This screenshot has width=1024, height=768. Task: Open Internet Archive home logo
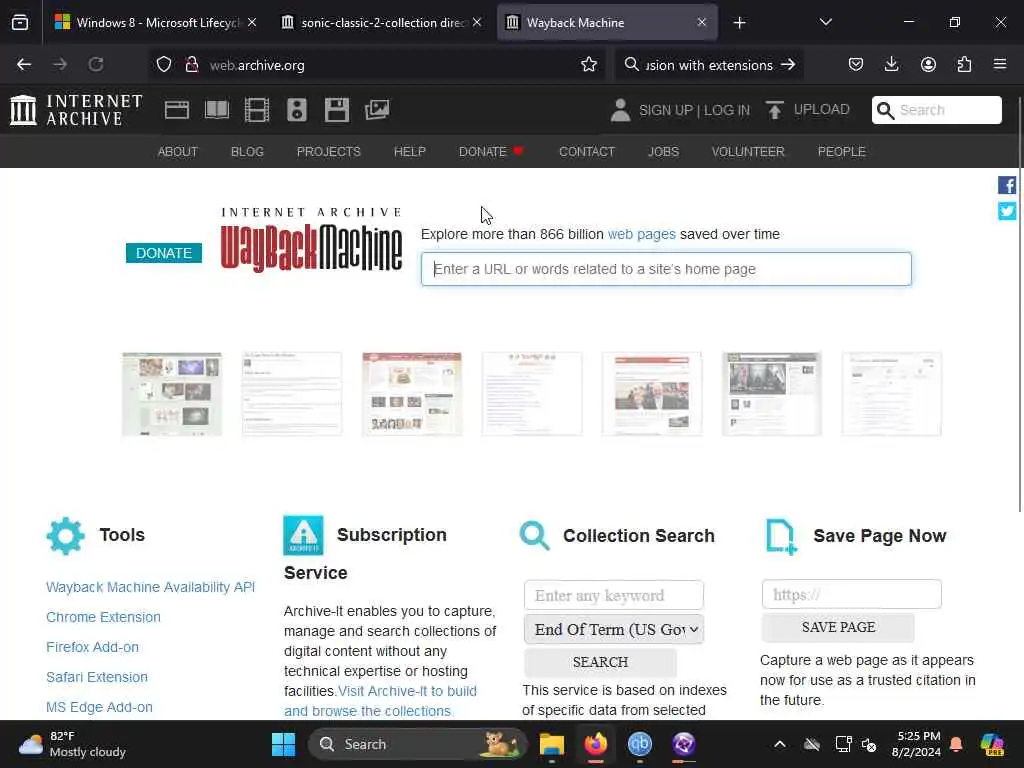pyautogui.click(x=76, y=110)
